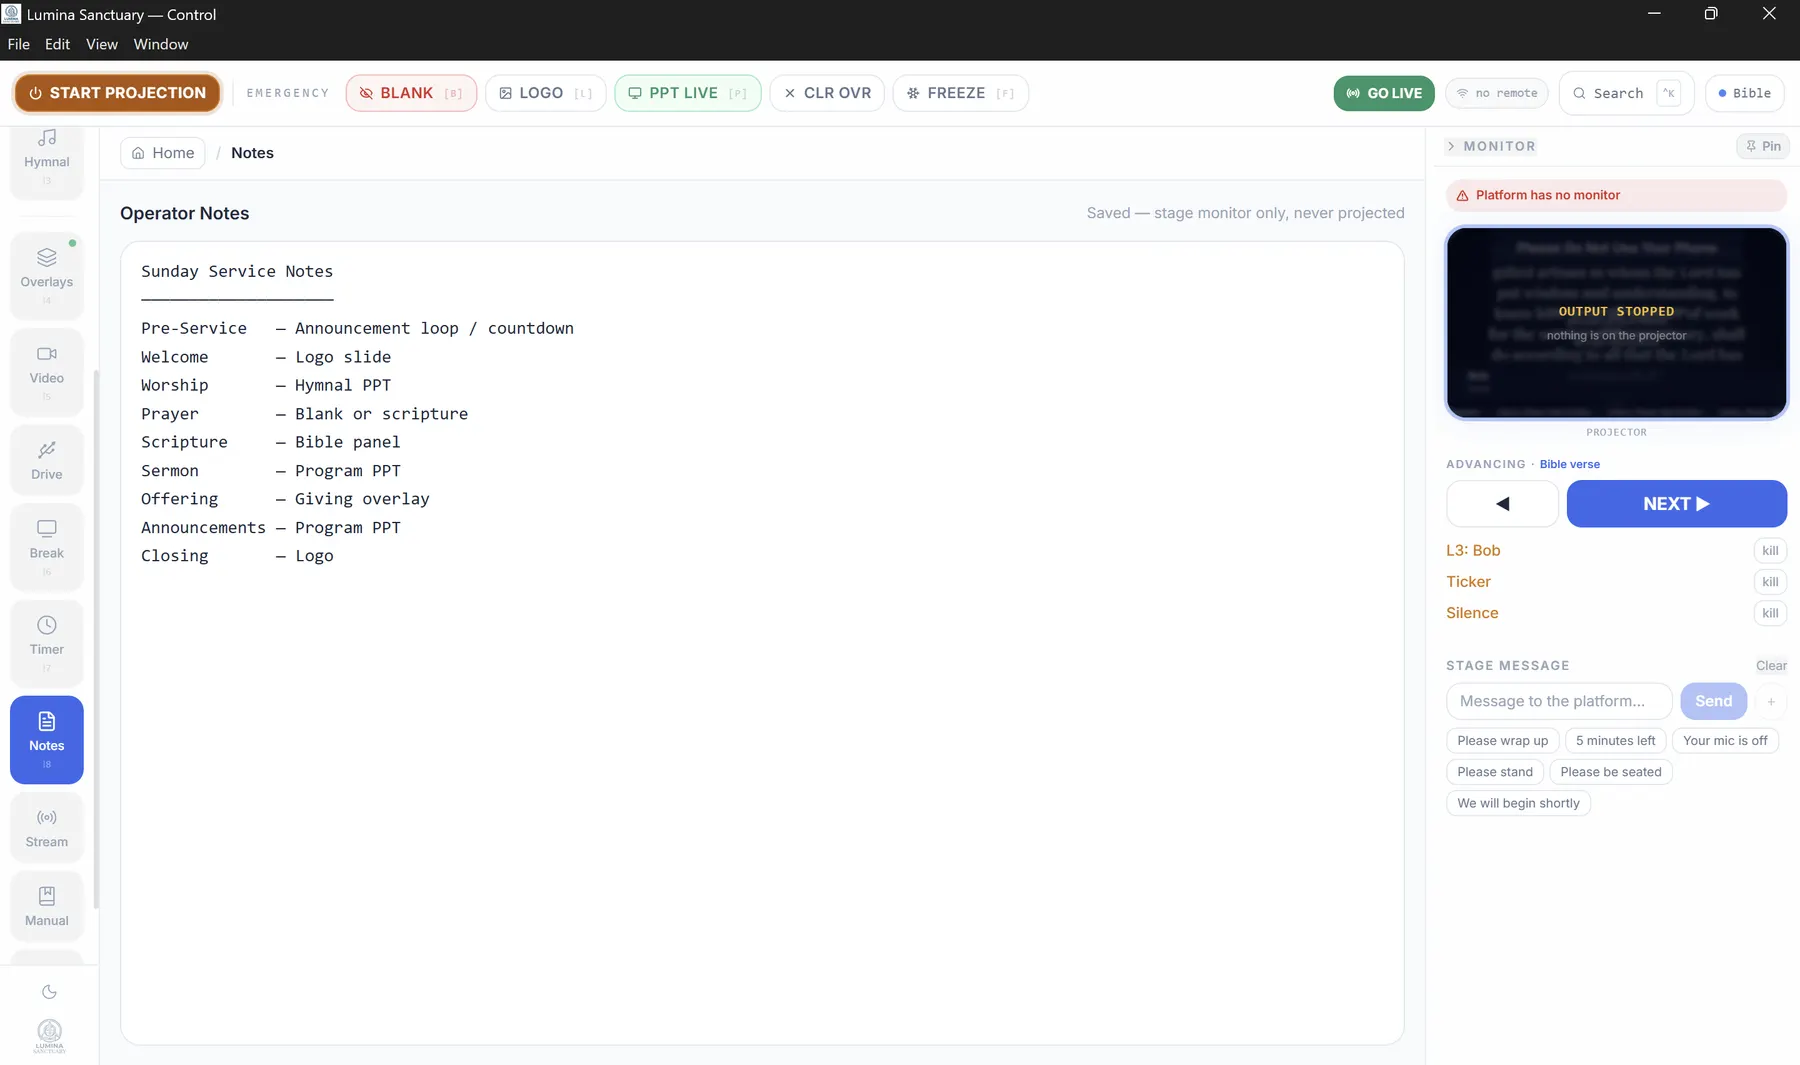Kill the Silence overlay

[1770, 613]
